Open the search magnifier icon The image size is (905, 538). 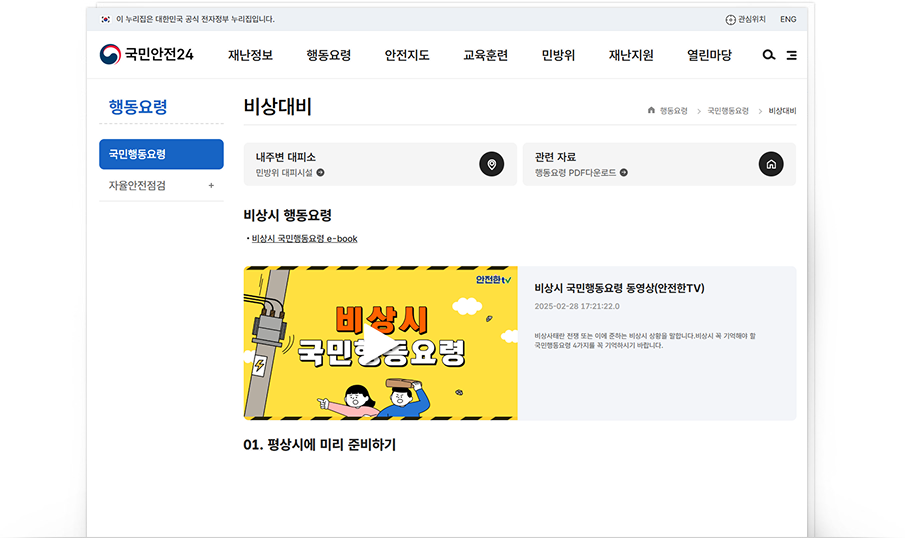pyautogui.click(x=768, y=55)
